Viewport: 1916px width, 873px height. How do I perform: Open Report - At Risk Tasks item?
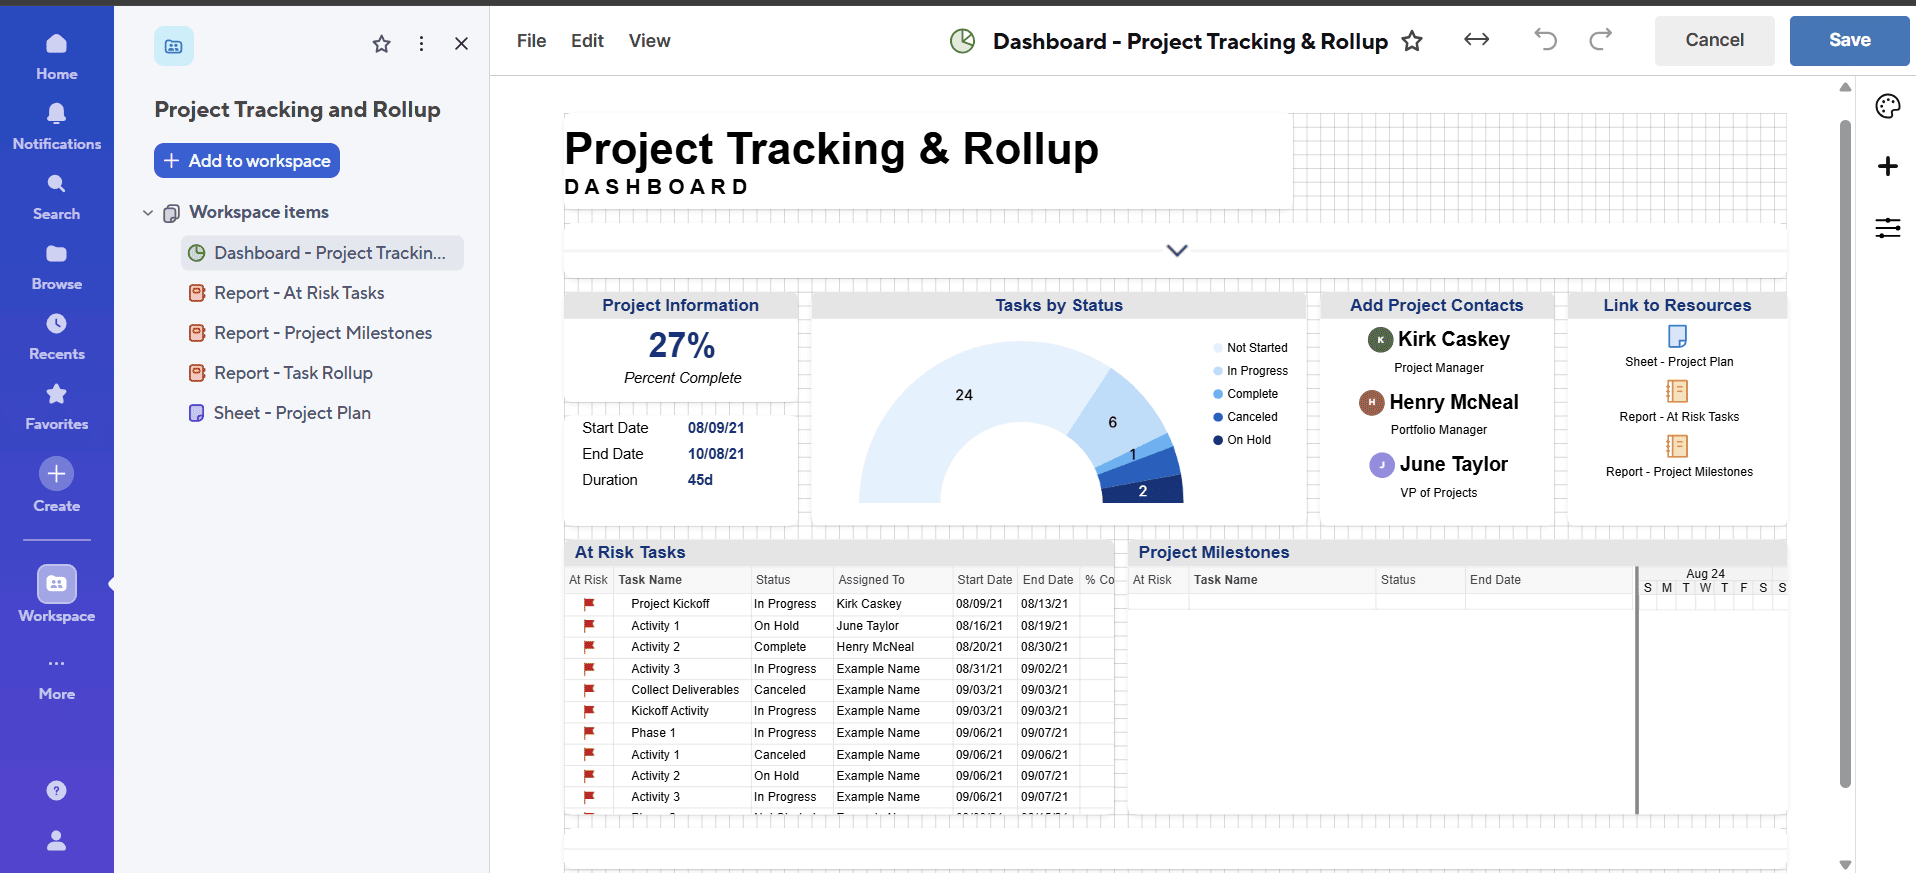tap(298, 293)
